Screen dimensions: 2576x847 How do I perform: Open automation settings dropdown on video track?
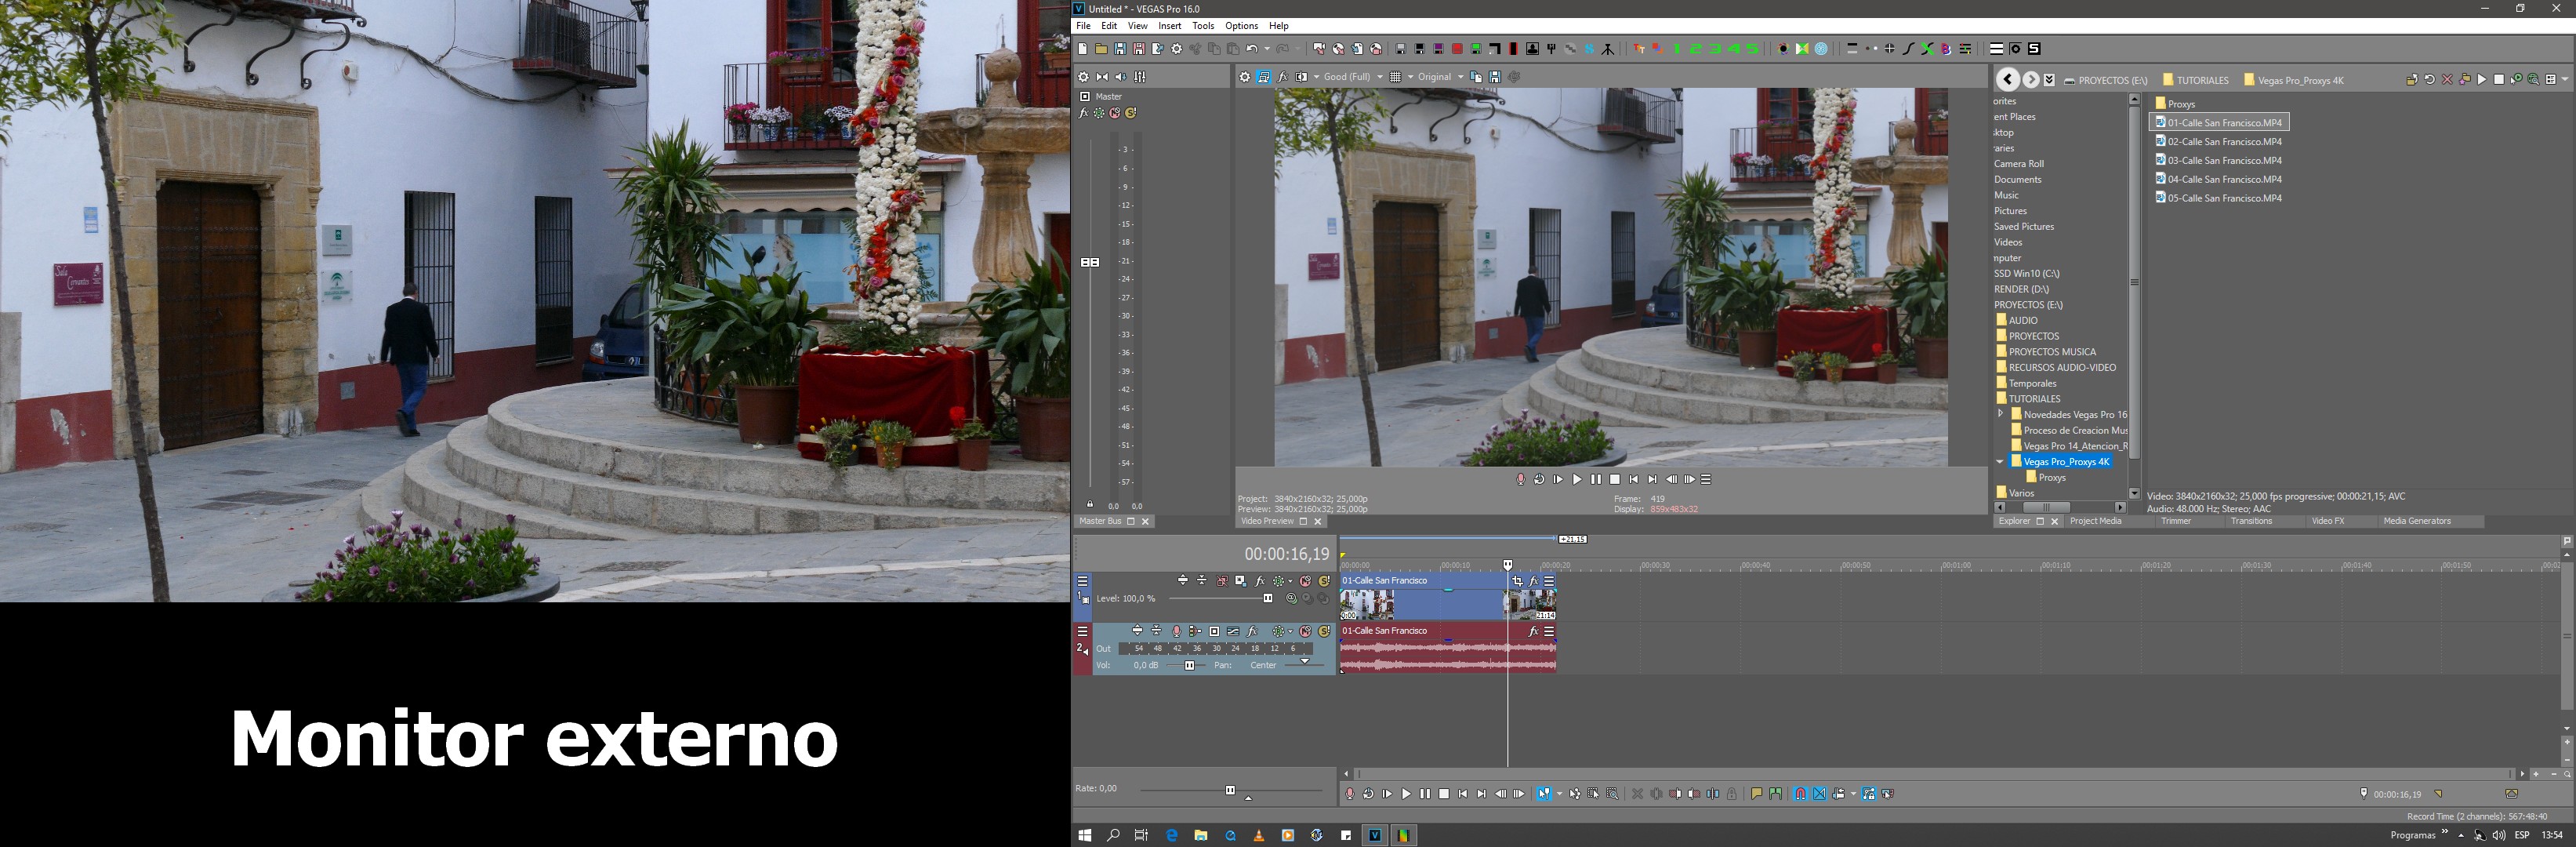(x=1290, y=581)
